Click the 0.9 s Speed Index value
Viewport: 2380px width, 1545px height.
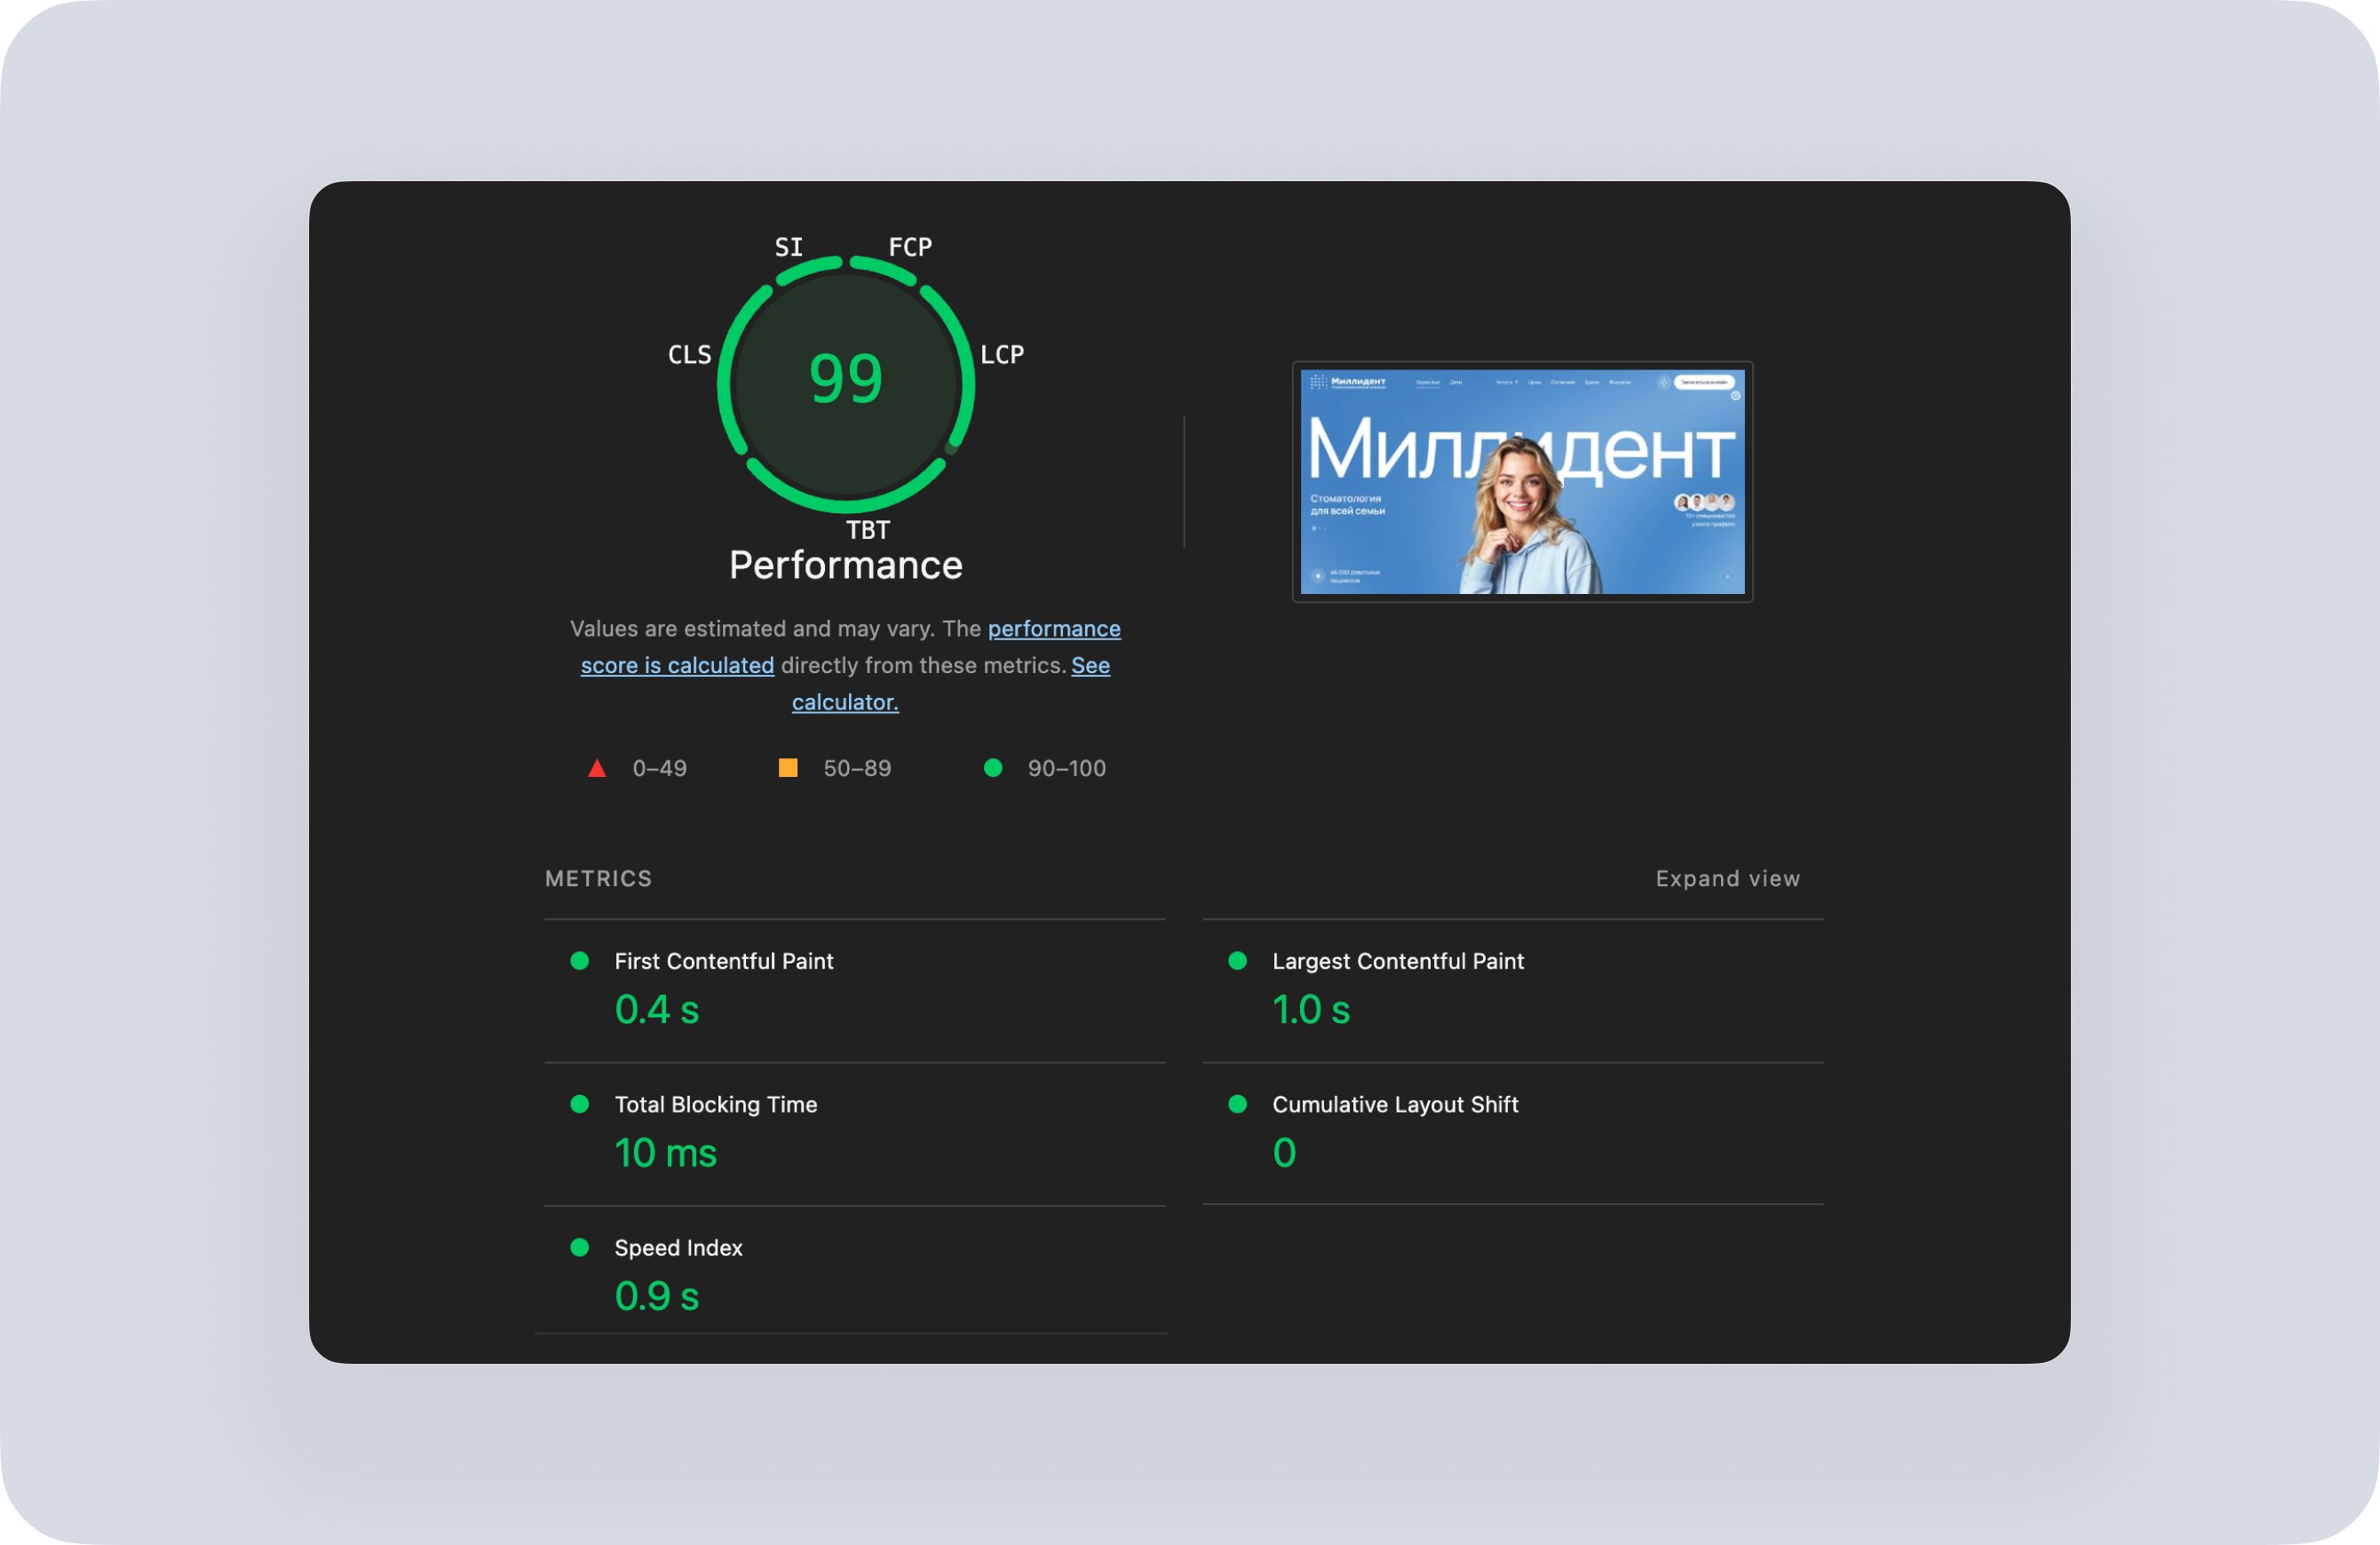[x=657, y=1297]
